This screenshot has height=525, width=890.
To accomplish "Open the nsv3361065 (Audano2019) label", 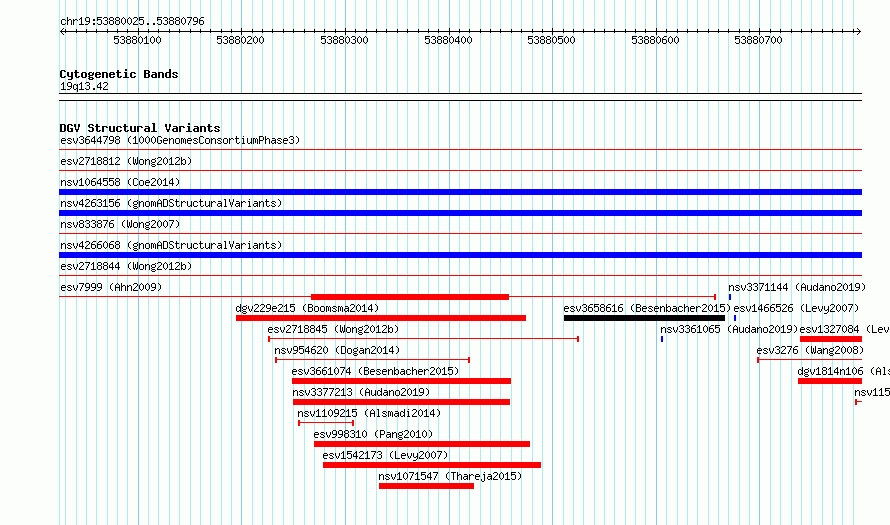I will [729, 329].
